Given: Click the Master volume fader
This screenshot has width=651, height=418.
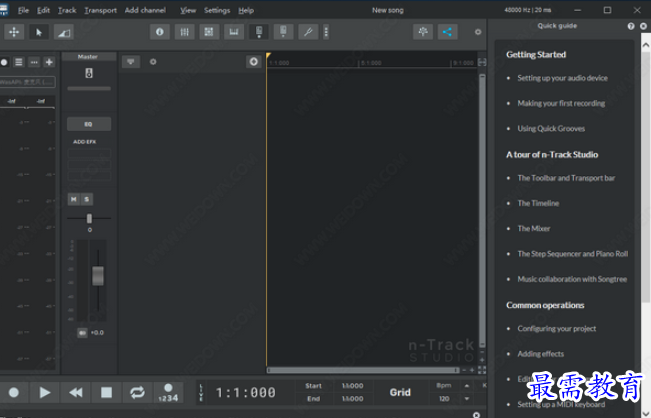Looking at the screenshot, I should 98,274.
